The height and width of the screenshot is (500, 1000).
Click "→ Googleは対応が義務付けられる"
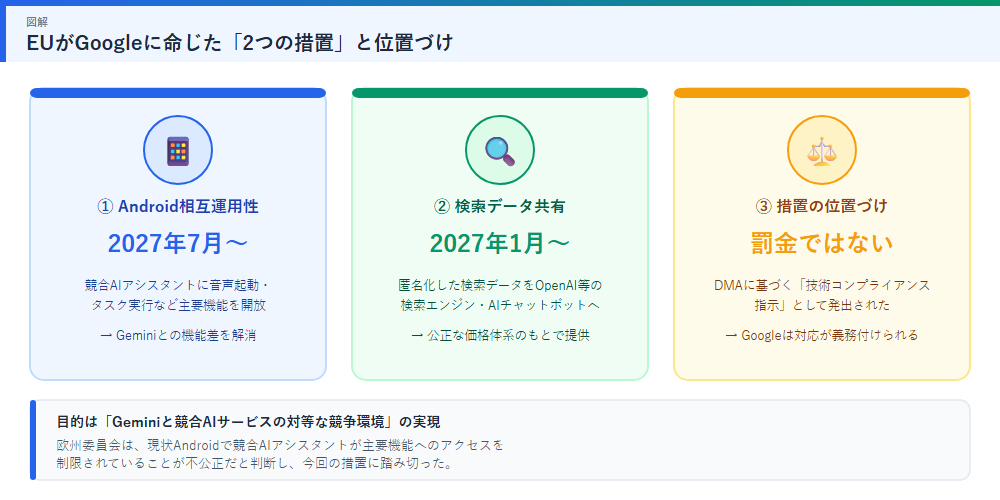tap(821, 335)
